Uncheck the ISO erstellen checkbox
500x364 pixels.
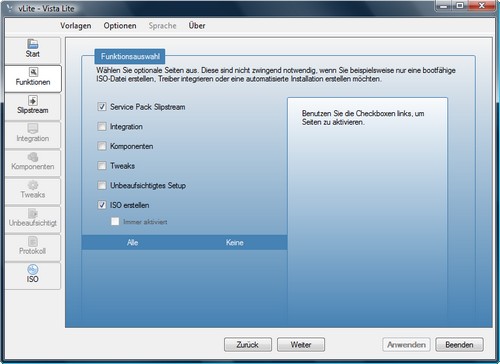(x=102, y=205)
